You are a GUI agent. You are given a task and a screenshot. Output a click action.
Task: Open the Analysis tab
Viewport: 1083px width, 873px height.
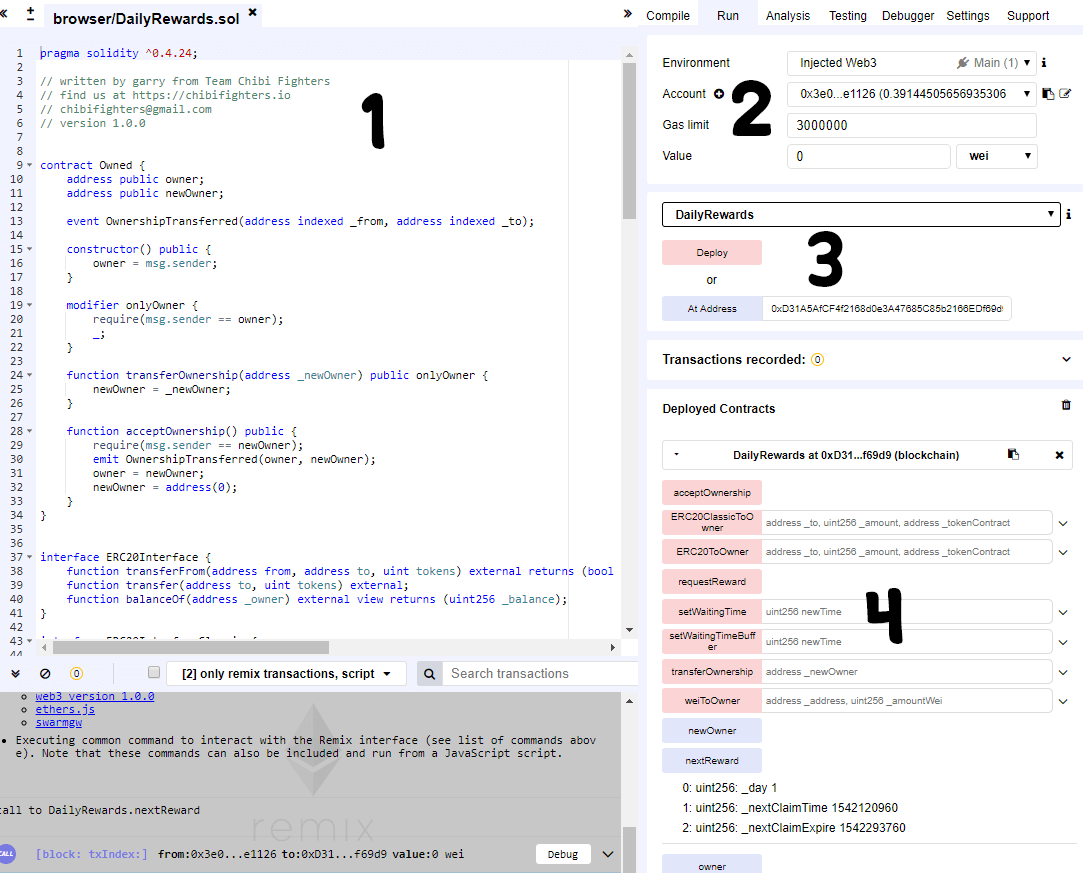[x=787, y=15]
